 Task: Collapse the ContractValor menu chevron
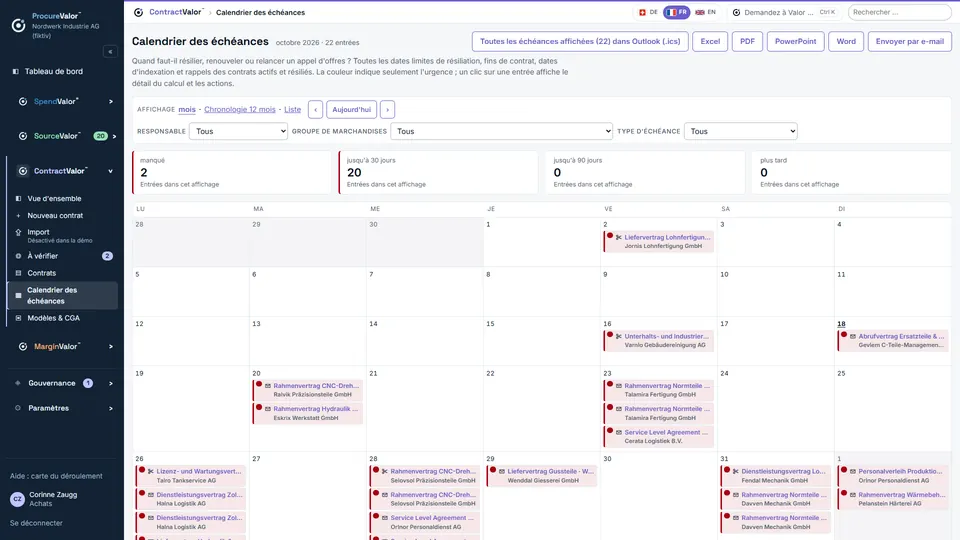point(111,171)
